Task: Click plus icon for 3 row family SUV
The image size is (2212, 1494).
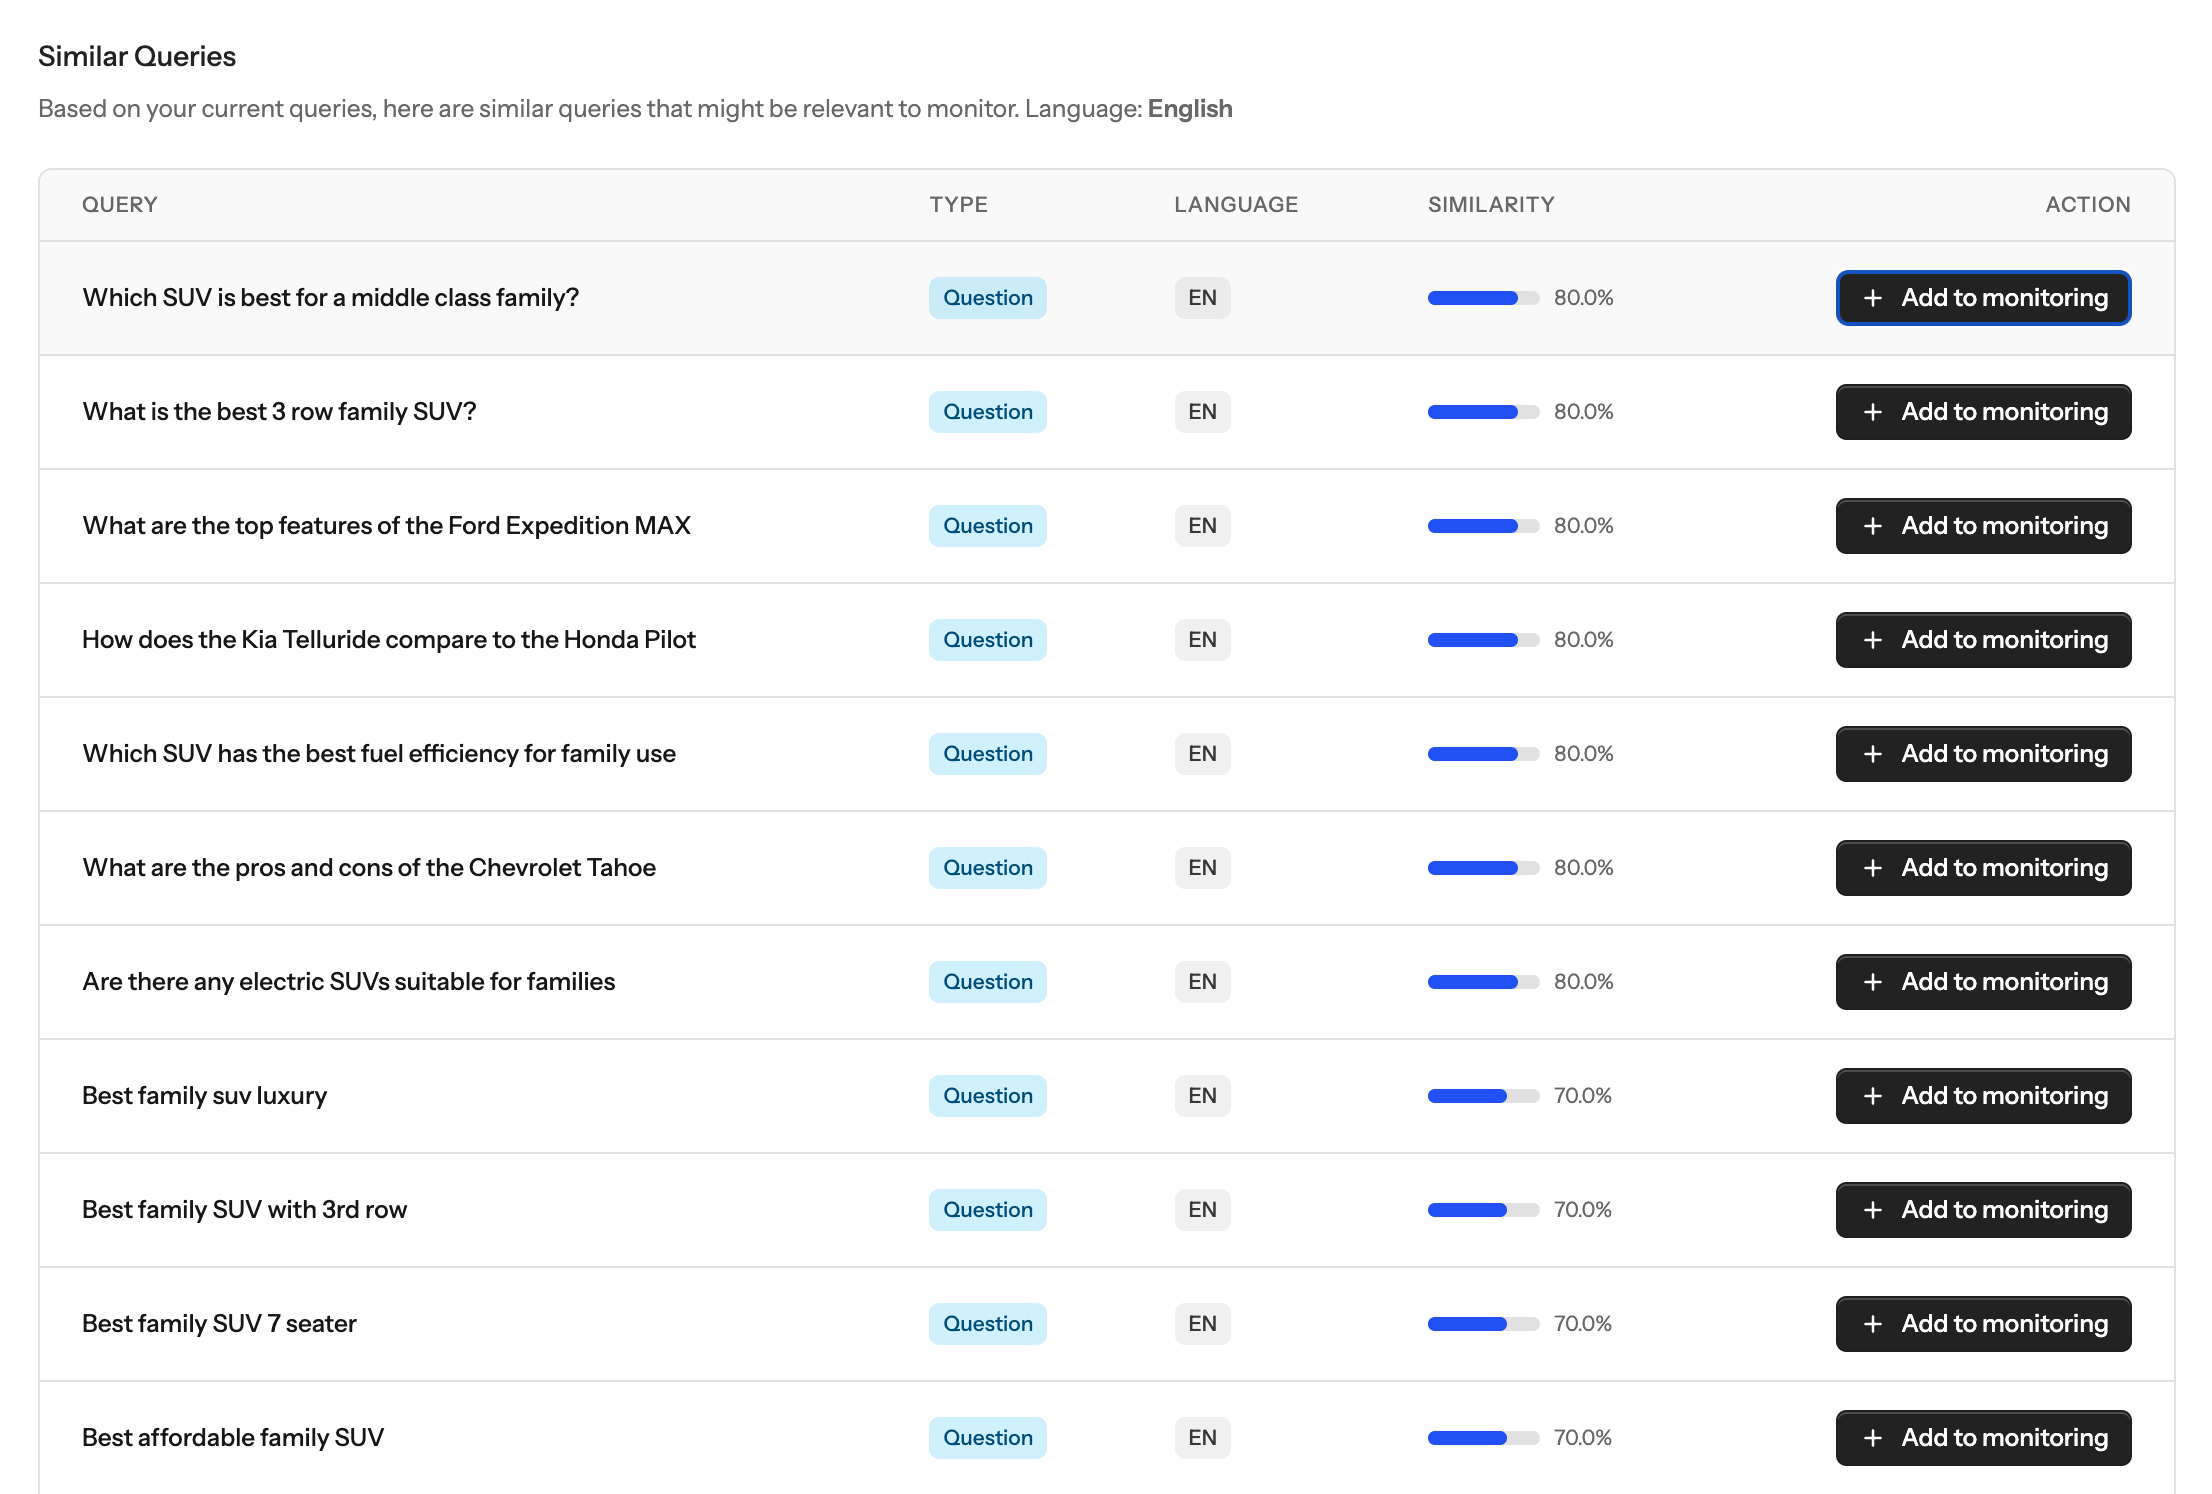Action: (x=1873, y=412)
